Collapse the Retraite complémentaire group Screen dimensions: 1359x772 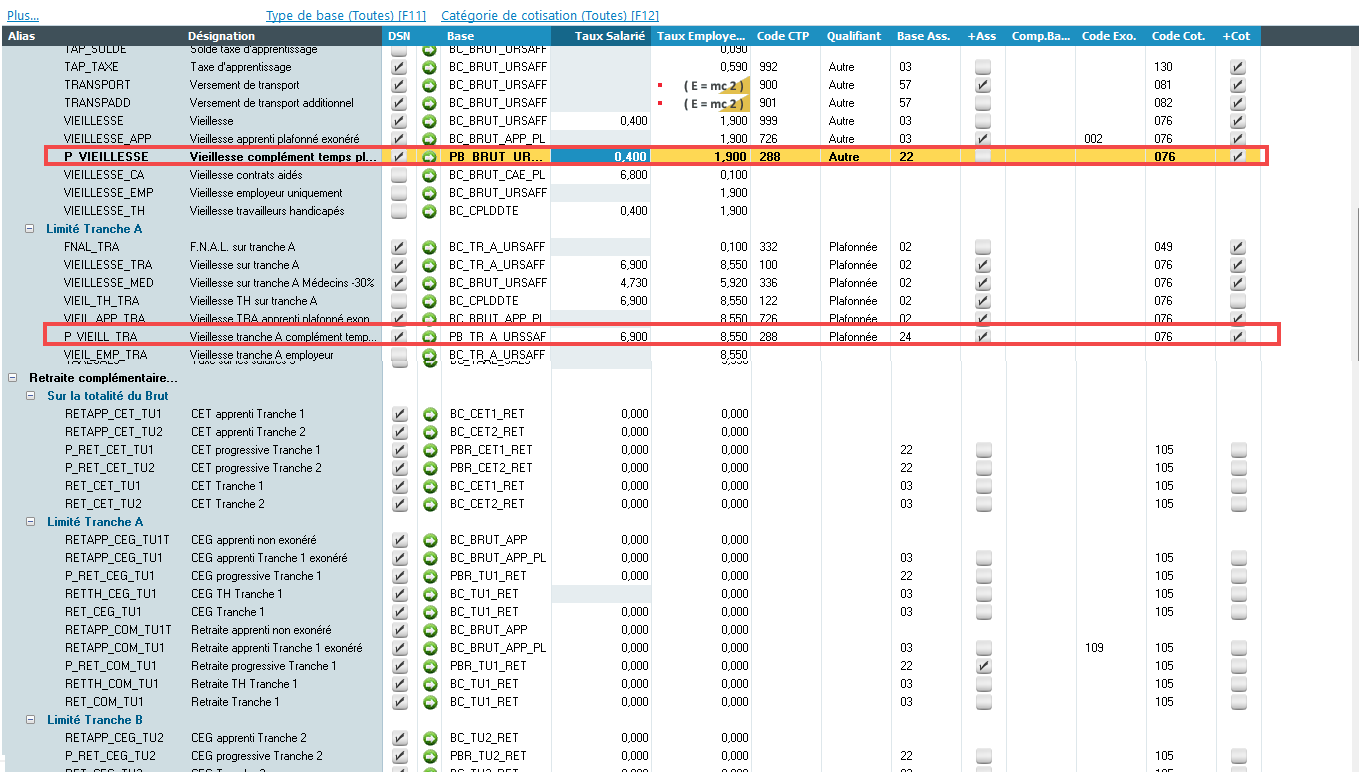click(12, 378)
